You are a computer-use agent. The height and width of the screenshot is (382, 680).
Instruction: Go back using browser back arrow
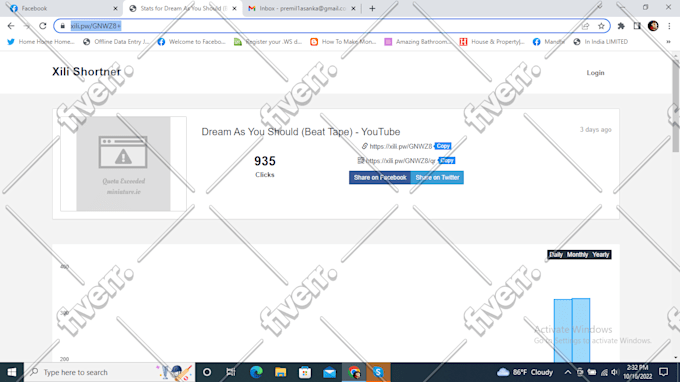[x=11, y=26]
